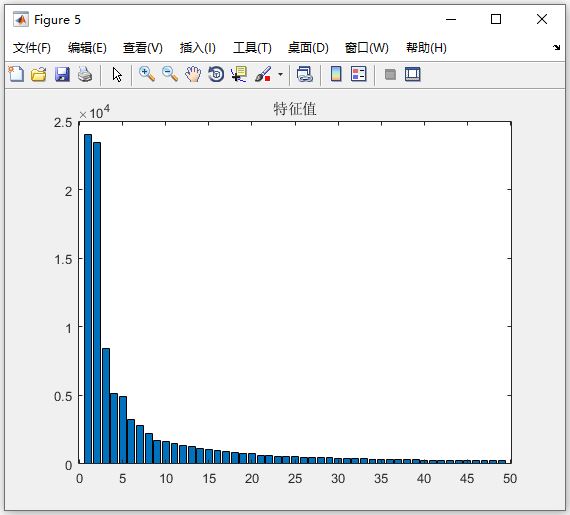Toggle the Data Cursor tool
Screen dimensions: 570x515
pyautogui.click(x=239, y=74)
